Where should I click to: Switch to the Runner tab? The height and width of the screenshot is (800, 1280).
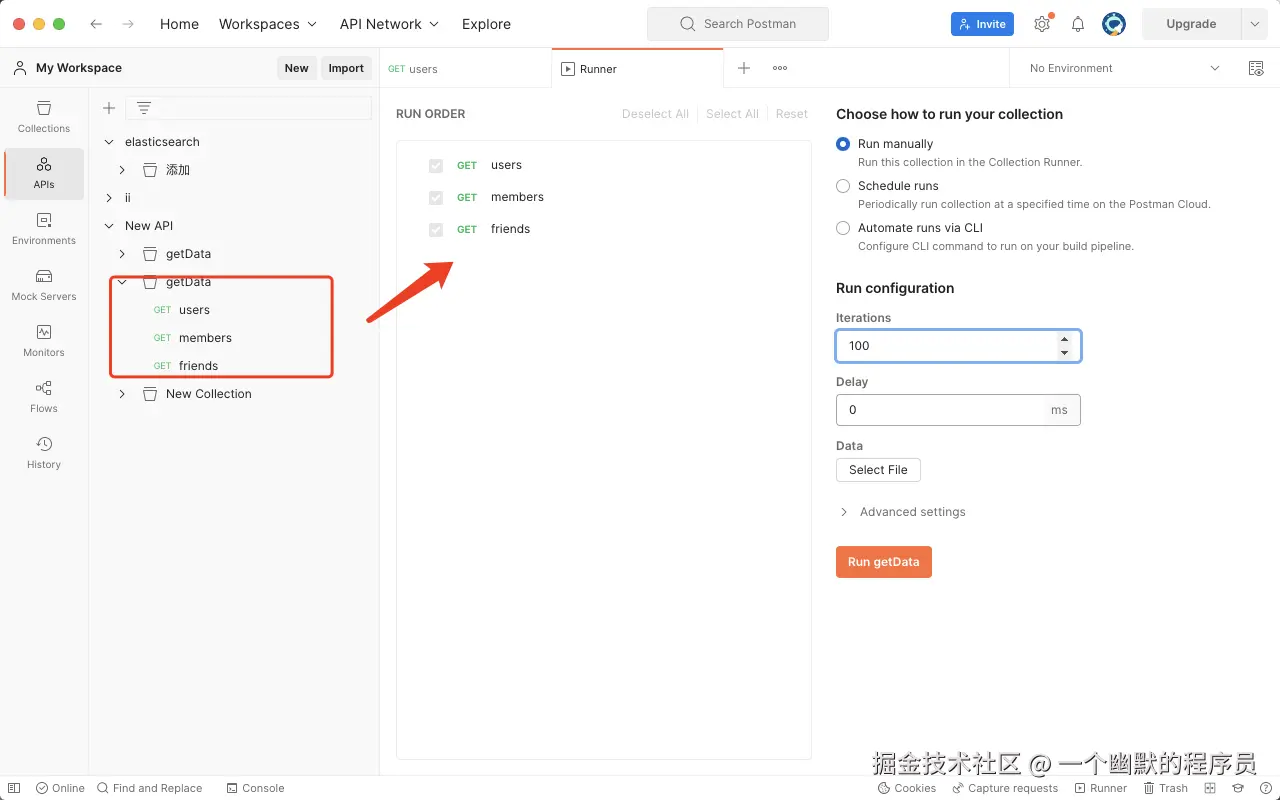click(637, 69)
